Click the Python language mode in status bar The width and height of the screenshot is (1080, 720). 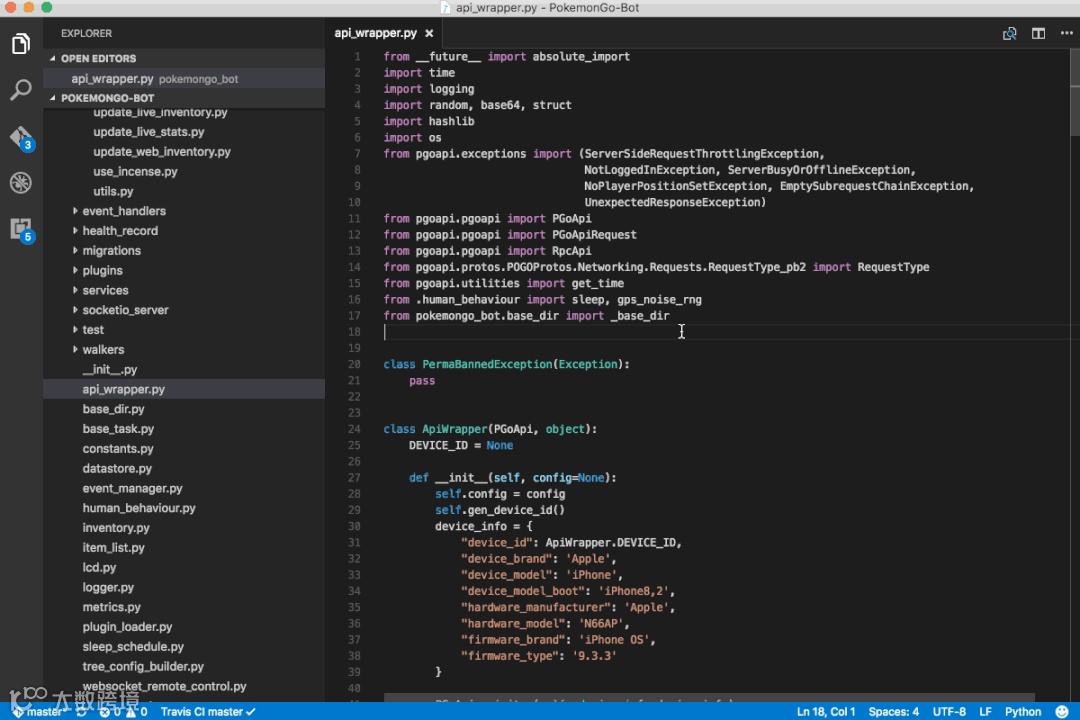1023,711
